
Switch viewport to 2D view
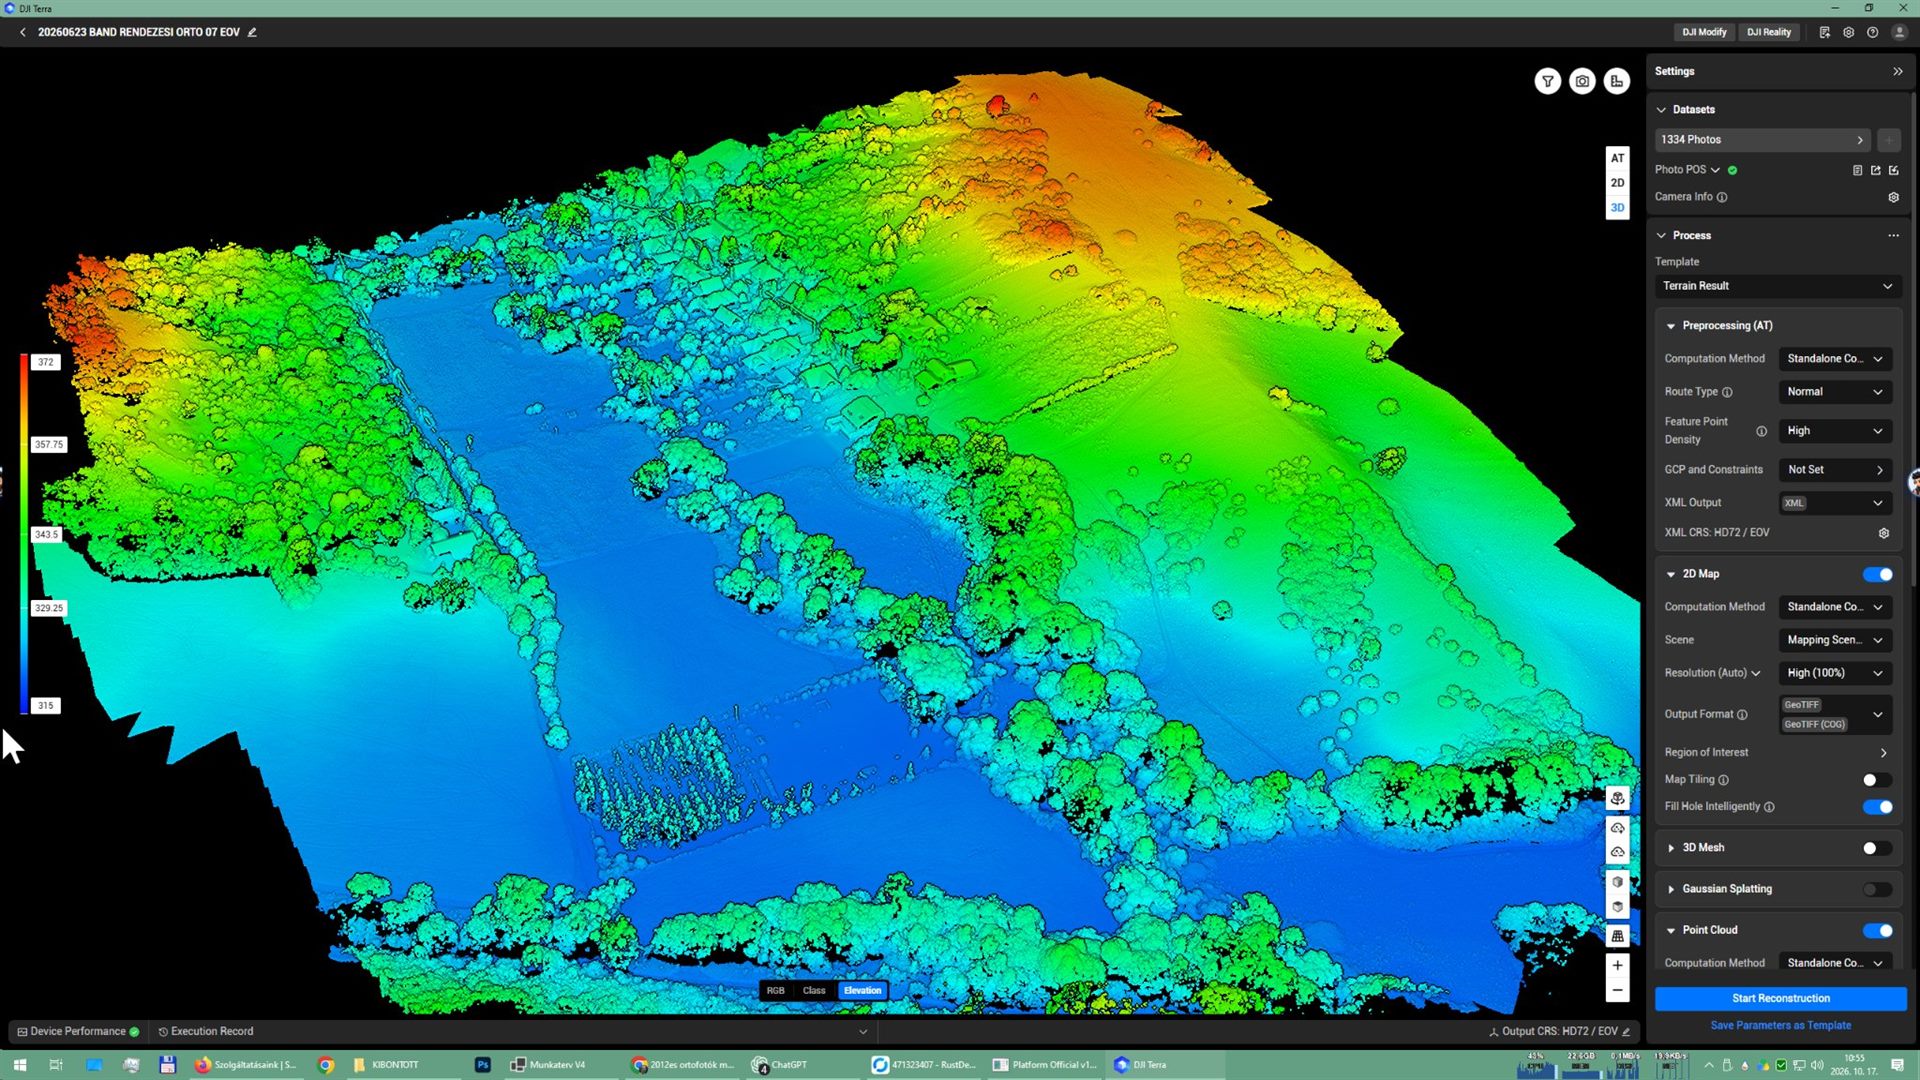[x=1617, y=183]
